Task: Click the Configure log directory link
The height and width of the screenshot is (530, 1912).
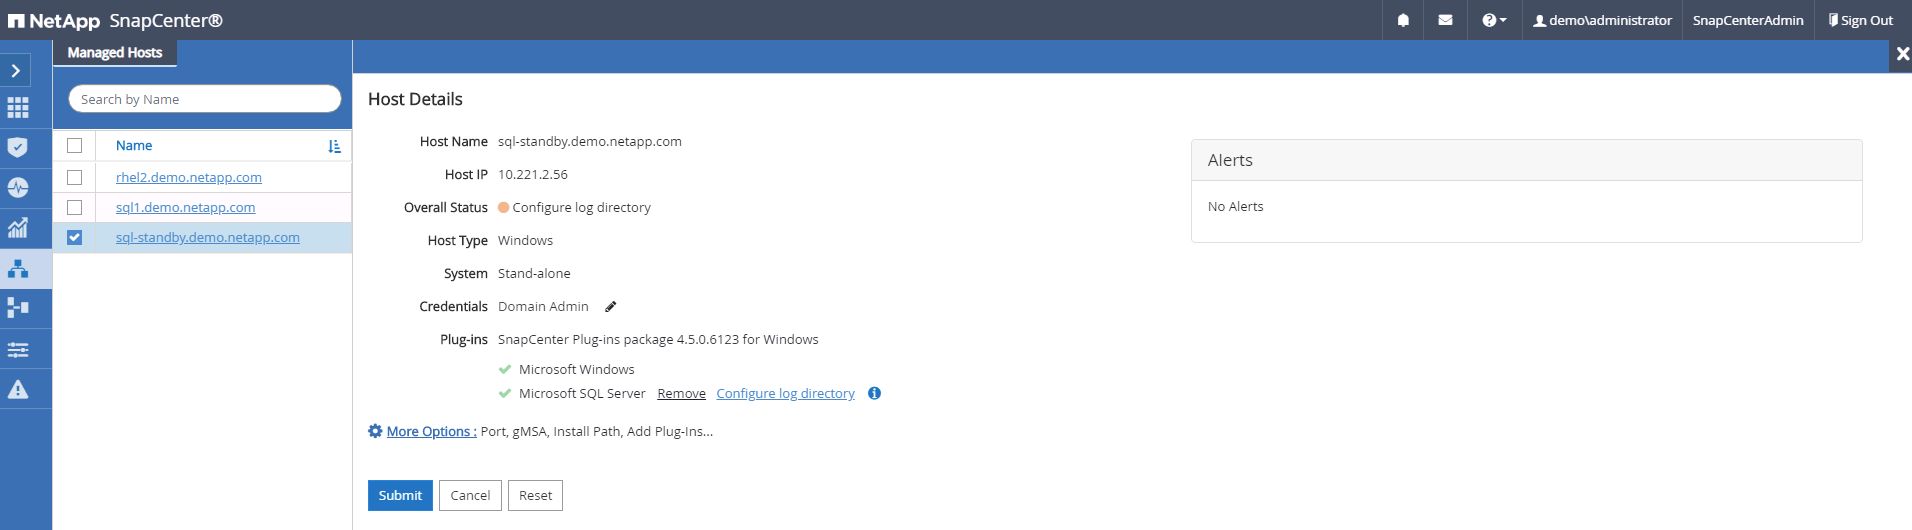Action: click(x=785, y=394)
